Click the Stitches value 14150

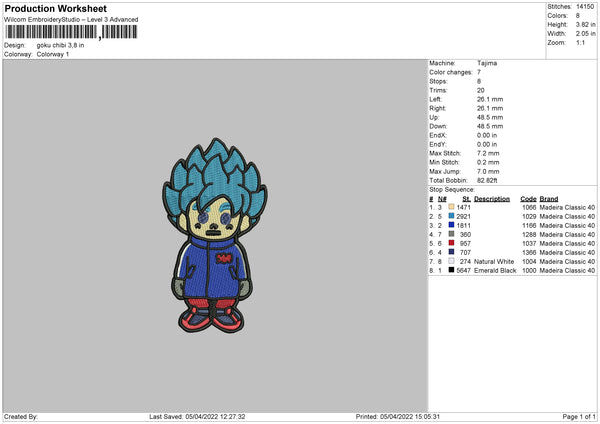pos(585,7)
